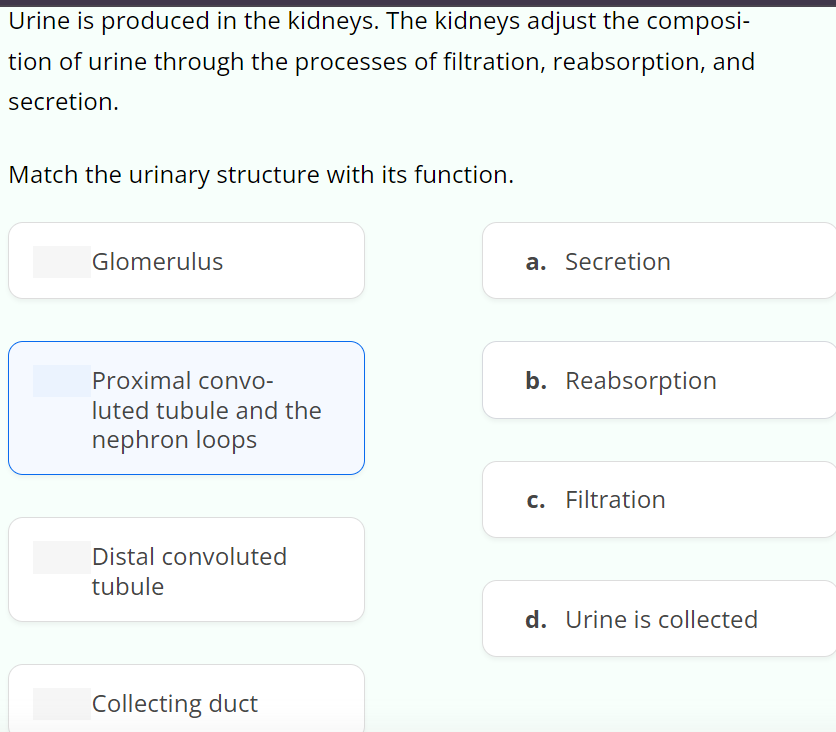Click the nephron loops text in the card
The width and height of the screenshot is (836, 732).
point(173,439)
